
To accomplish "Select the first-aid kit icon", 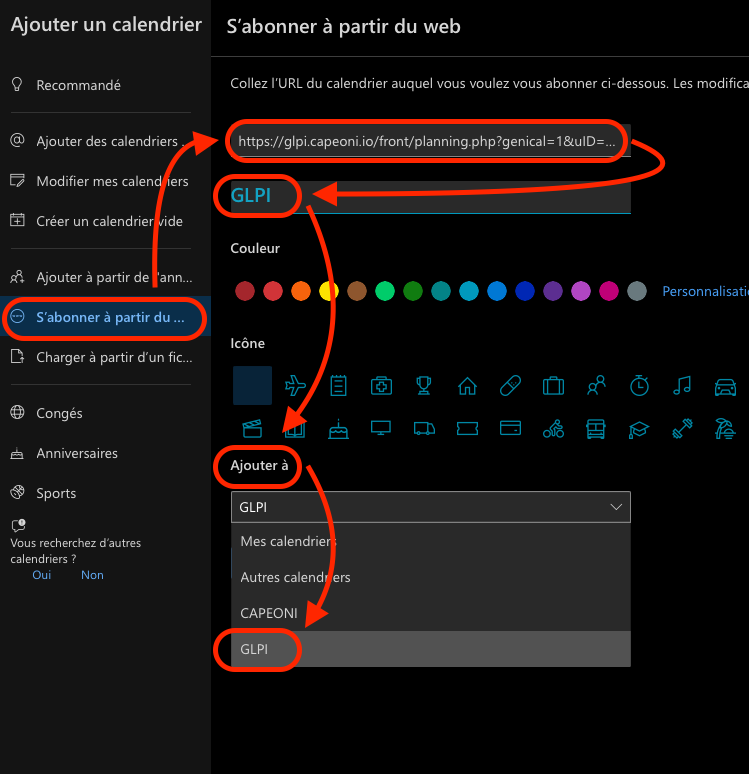I will point(381,386).
